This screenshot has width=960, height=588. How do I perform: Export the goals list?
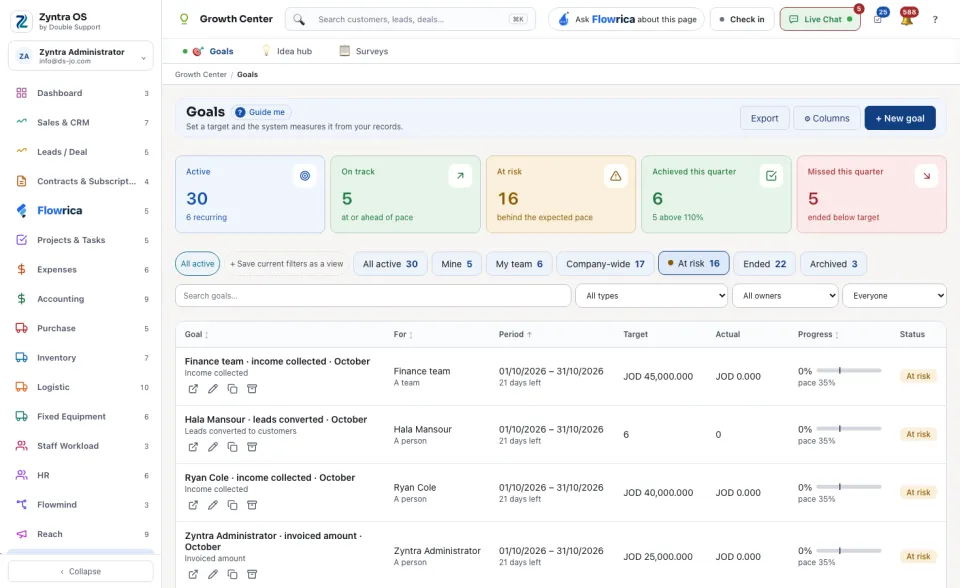coord(765,118)
